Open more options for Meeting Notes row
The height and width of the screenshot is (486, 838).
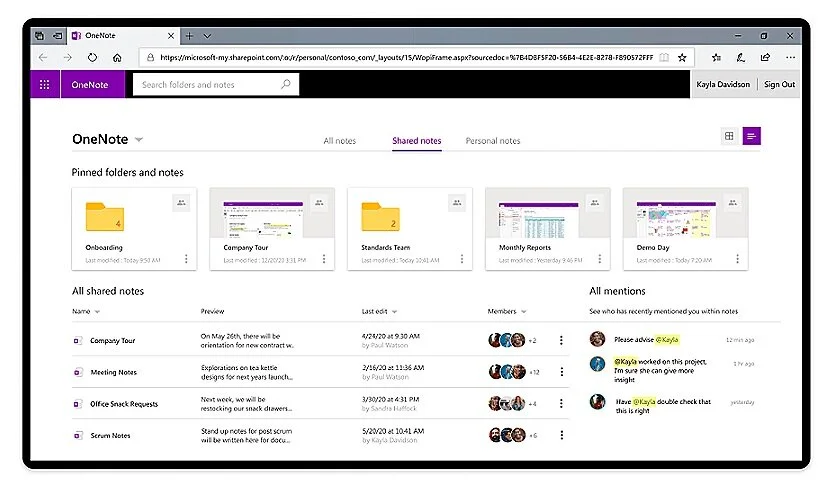coord(561,372)
